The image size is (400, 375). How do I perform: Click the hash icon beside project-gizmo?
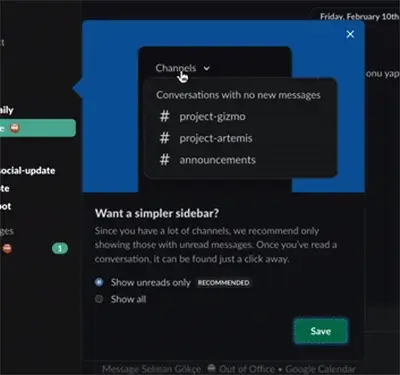point(164,116)
